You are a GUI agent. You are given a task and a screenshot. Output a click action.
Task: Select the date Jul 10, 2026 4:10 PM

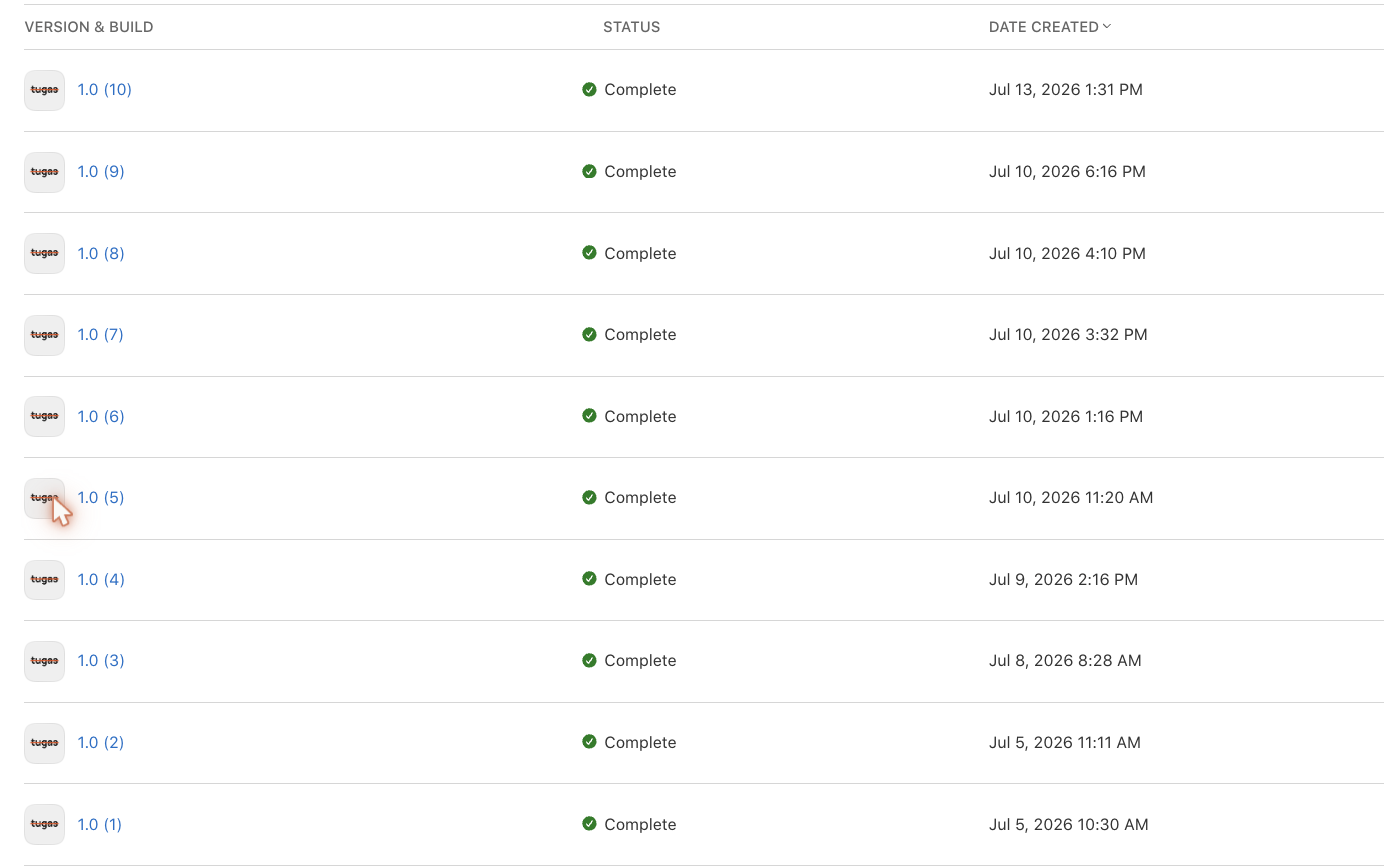pyautogui.click(x=1067, y=254)
